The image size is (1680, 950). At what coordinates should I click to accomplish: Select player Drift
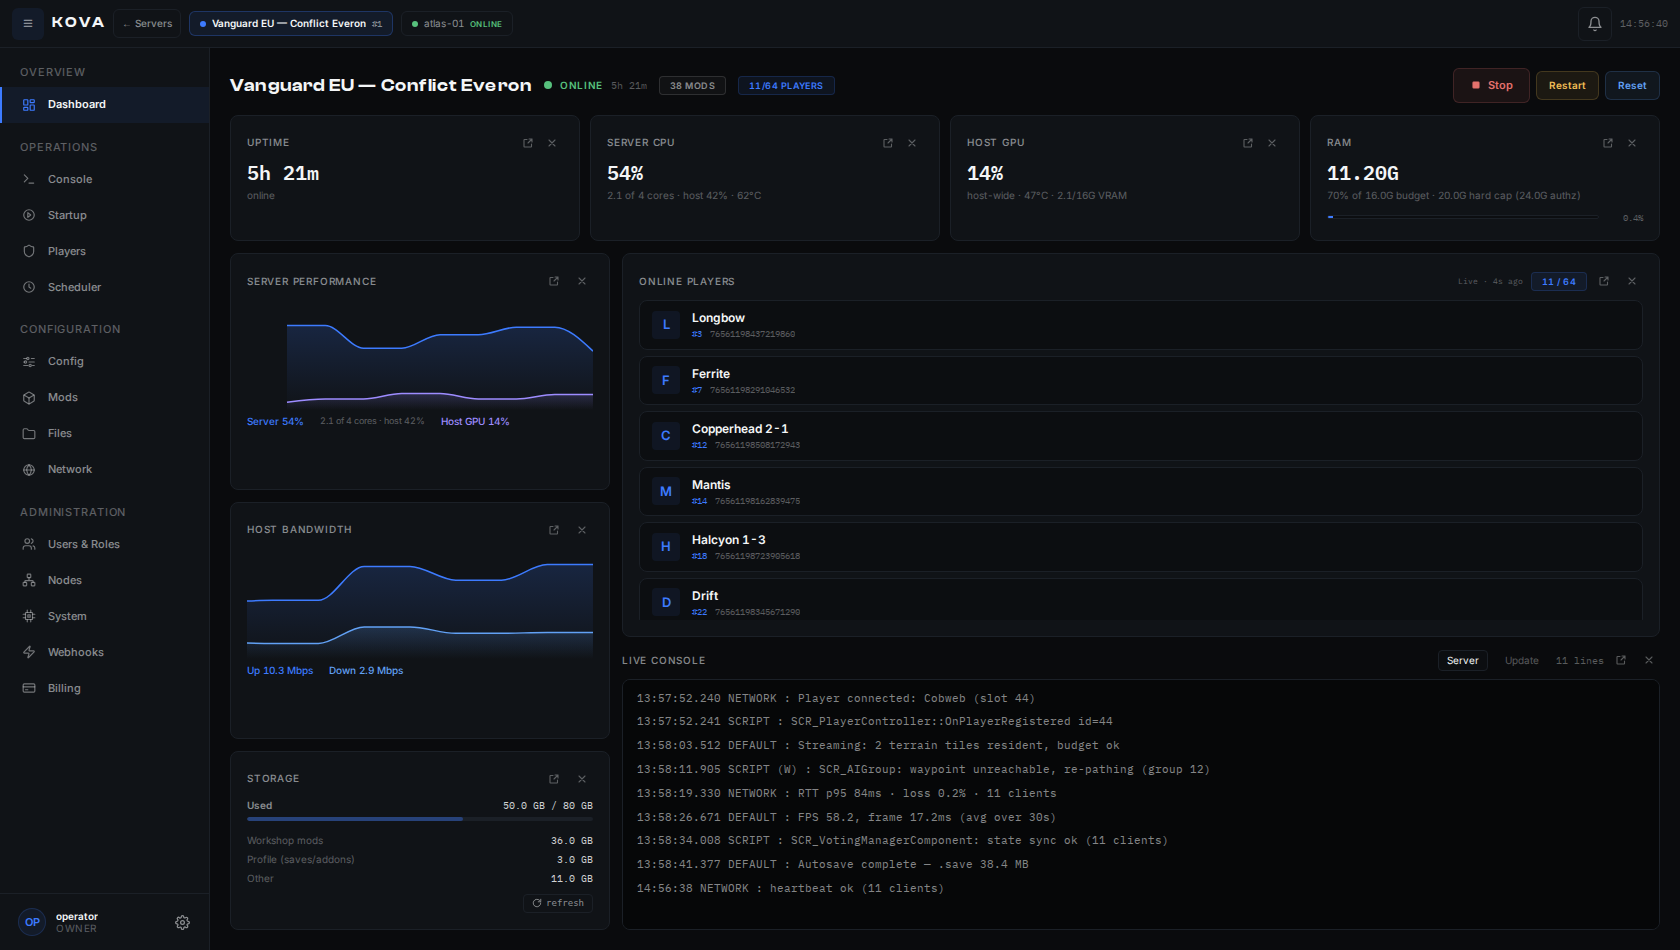pos(1140,600)
